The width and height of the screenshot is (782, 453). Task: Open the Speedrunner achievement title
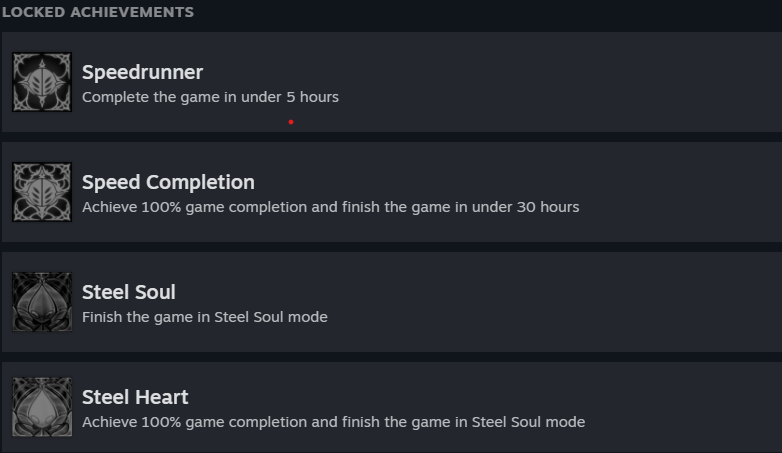tap(142, 72)
